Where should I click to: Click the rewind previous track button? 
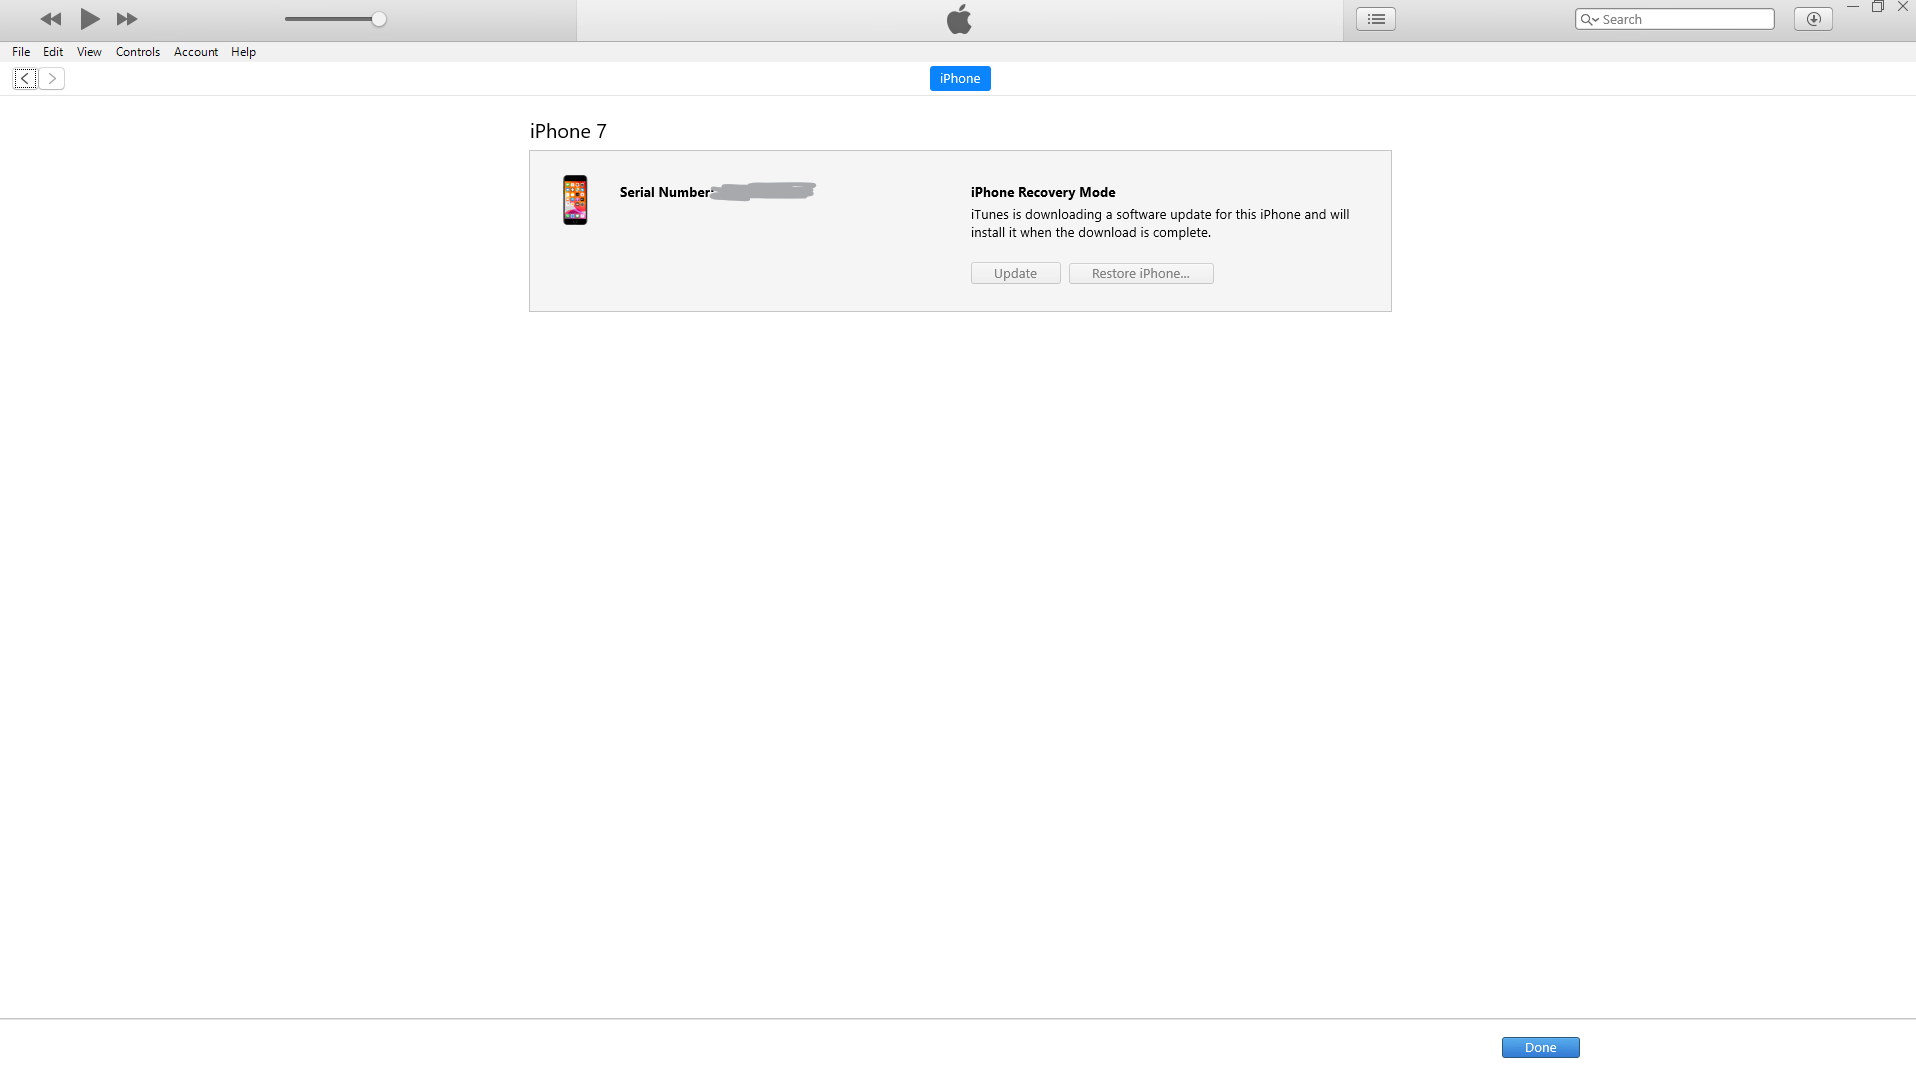click(51, 19)
